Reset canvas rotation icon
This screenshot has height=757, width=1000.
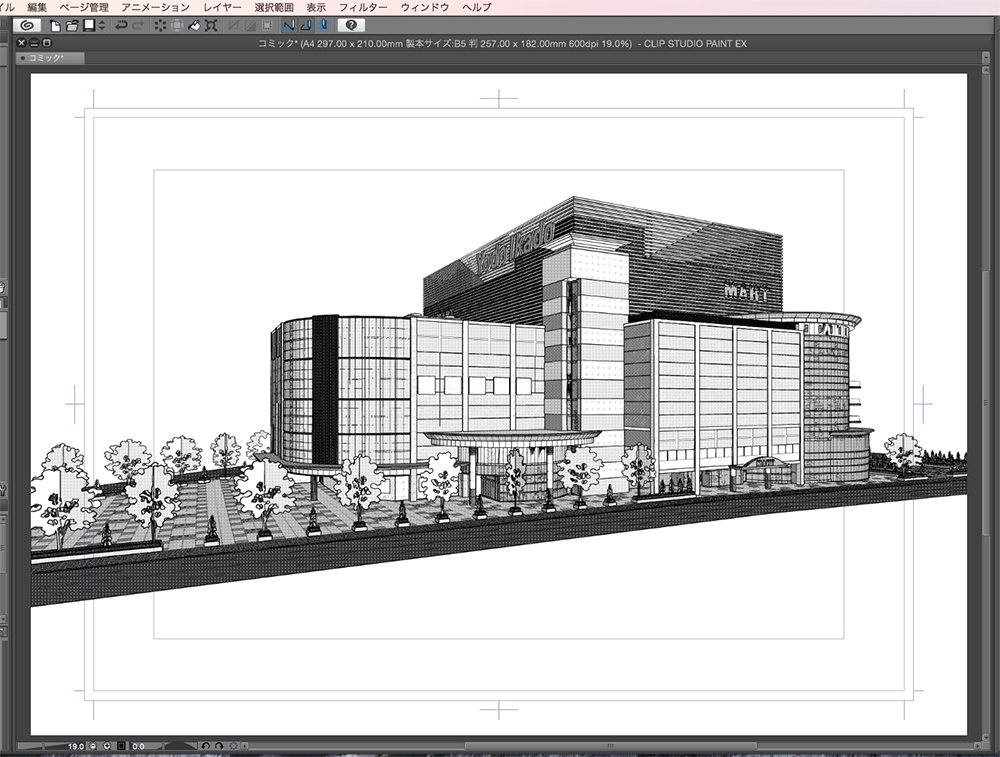(233, 746)
